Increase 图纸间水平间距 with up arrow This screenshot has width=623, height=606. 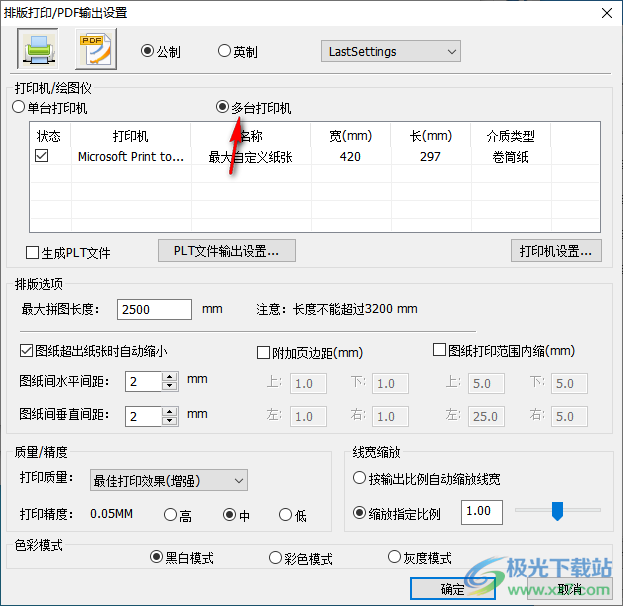170,377
